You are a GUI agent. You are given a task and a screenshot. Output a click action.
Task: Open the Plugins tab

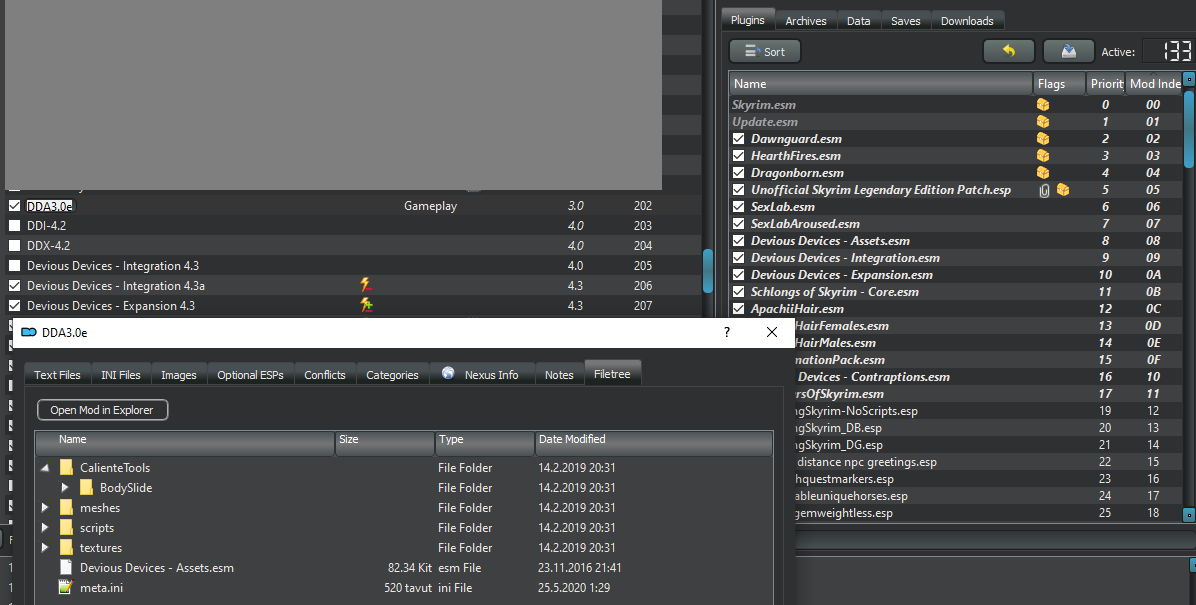748,20
